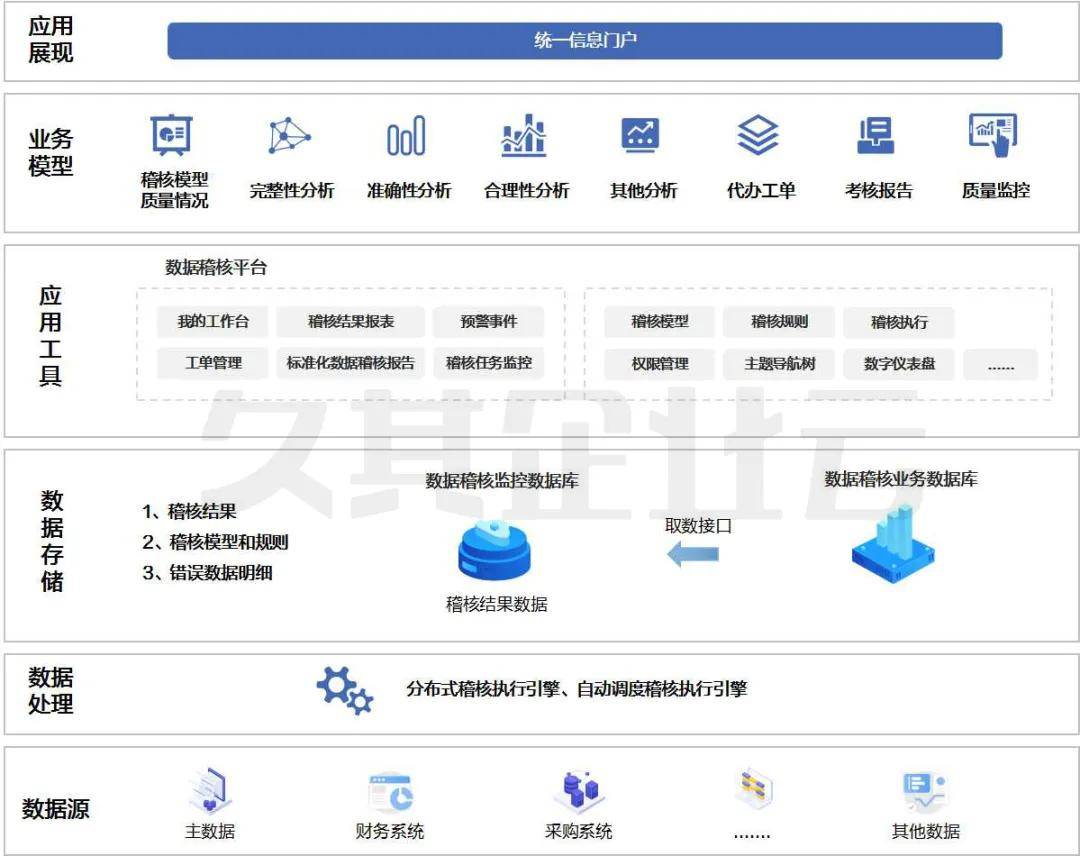Open 主题导航树 tool button

pos(779,364)
